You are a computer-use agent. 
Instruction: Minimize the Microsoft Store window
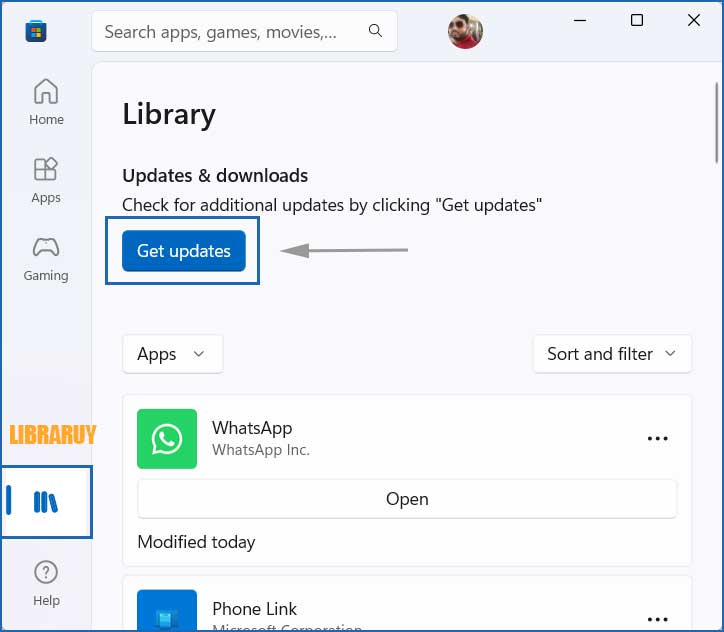click(580, 20)
